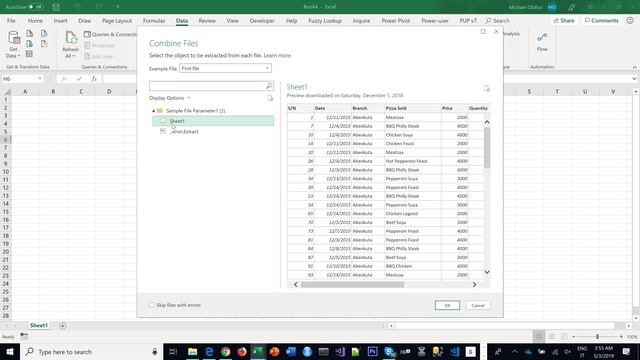Screen dimensions: 640x360
Task: Open Firefox from taskbar
Action: [242, 351]
